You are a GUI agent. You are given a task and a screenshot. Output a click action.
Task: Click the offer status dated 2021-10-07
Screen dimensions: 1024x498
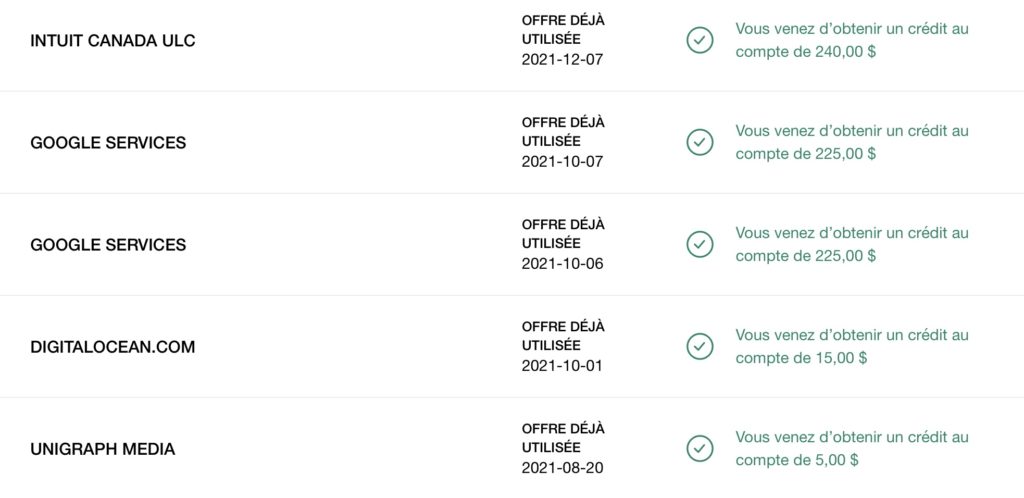point(563,142)
